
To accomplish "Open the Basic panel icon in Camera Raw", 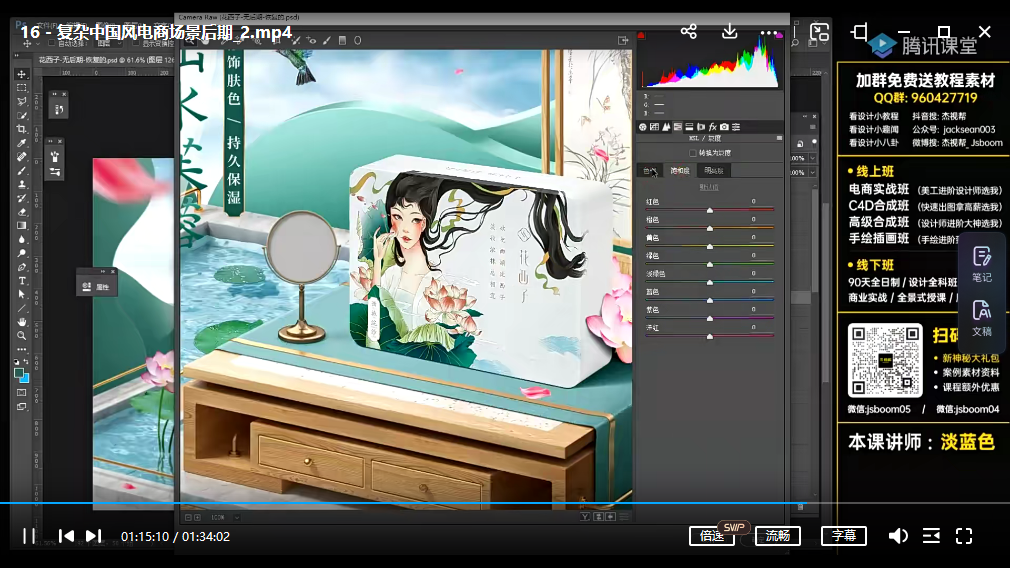I will click(643, 127).
